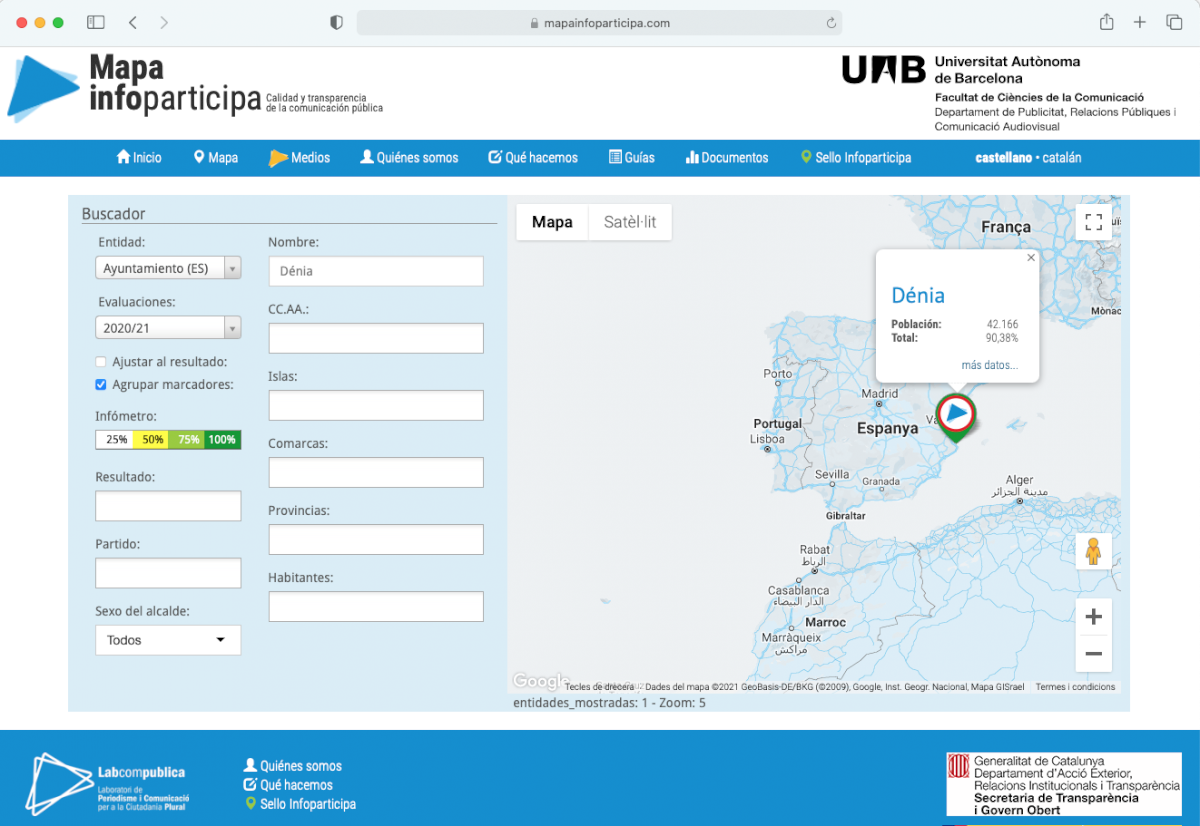The image size is (1200, 826).
Task: Go to the Documentos menu item
Action: [x=727, y=158]
